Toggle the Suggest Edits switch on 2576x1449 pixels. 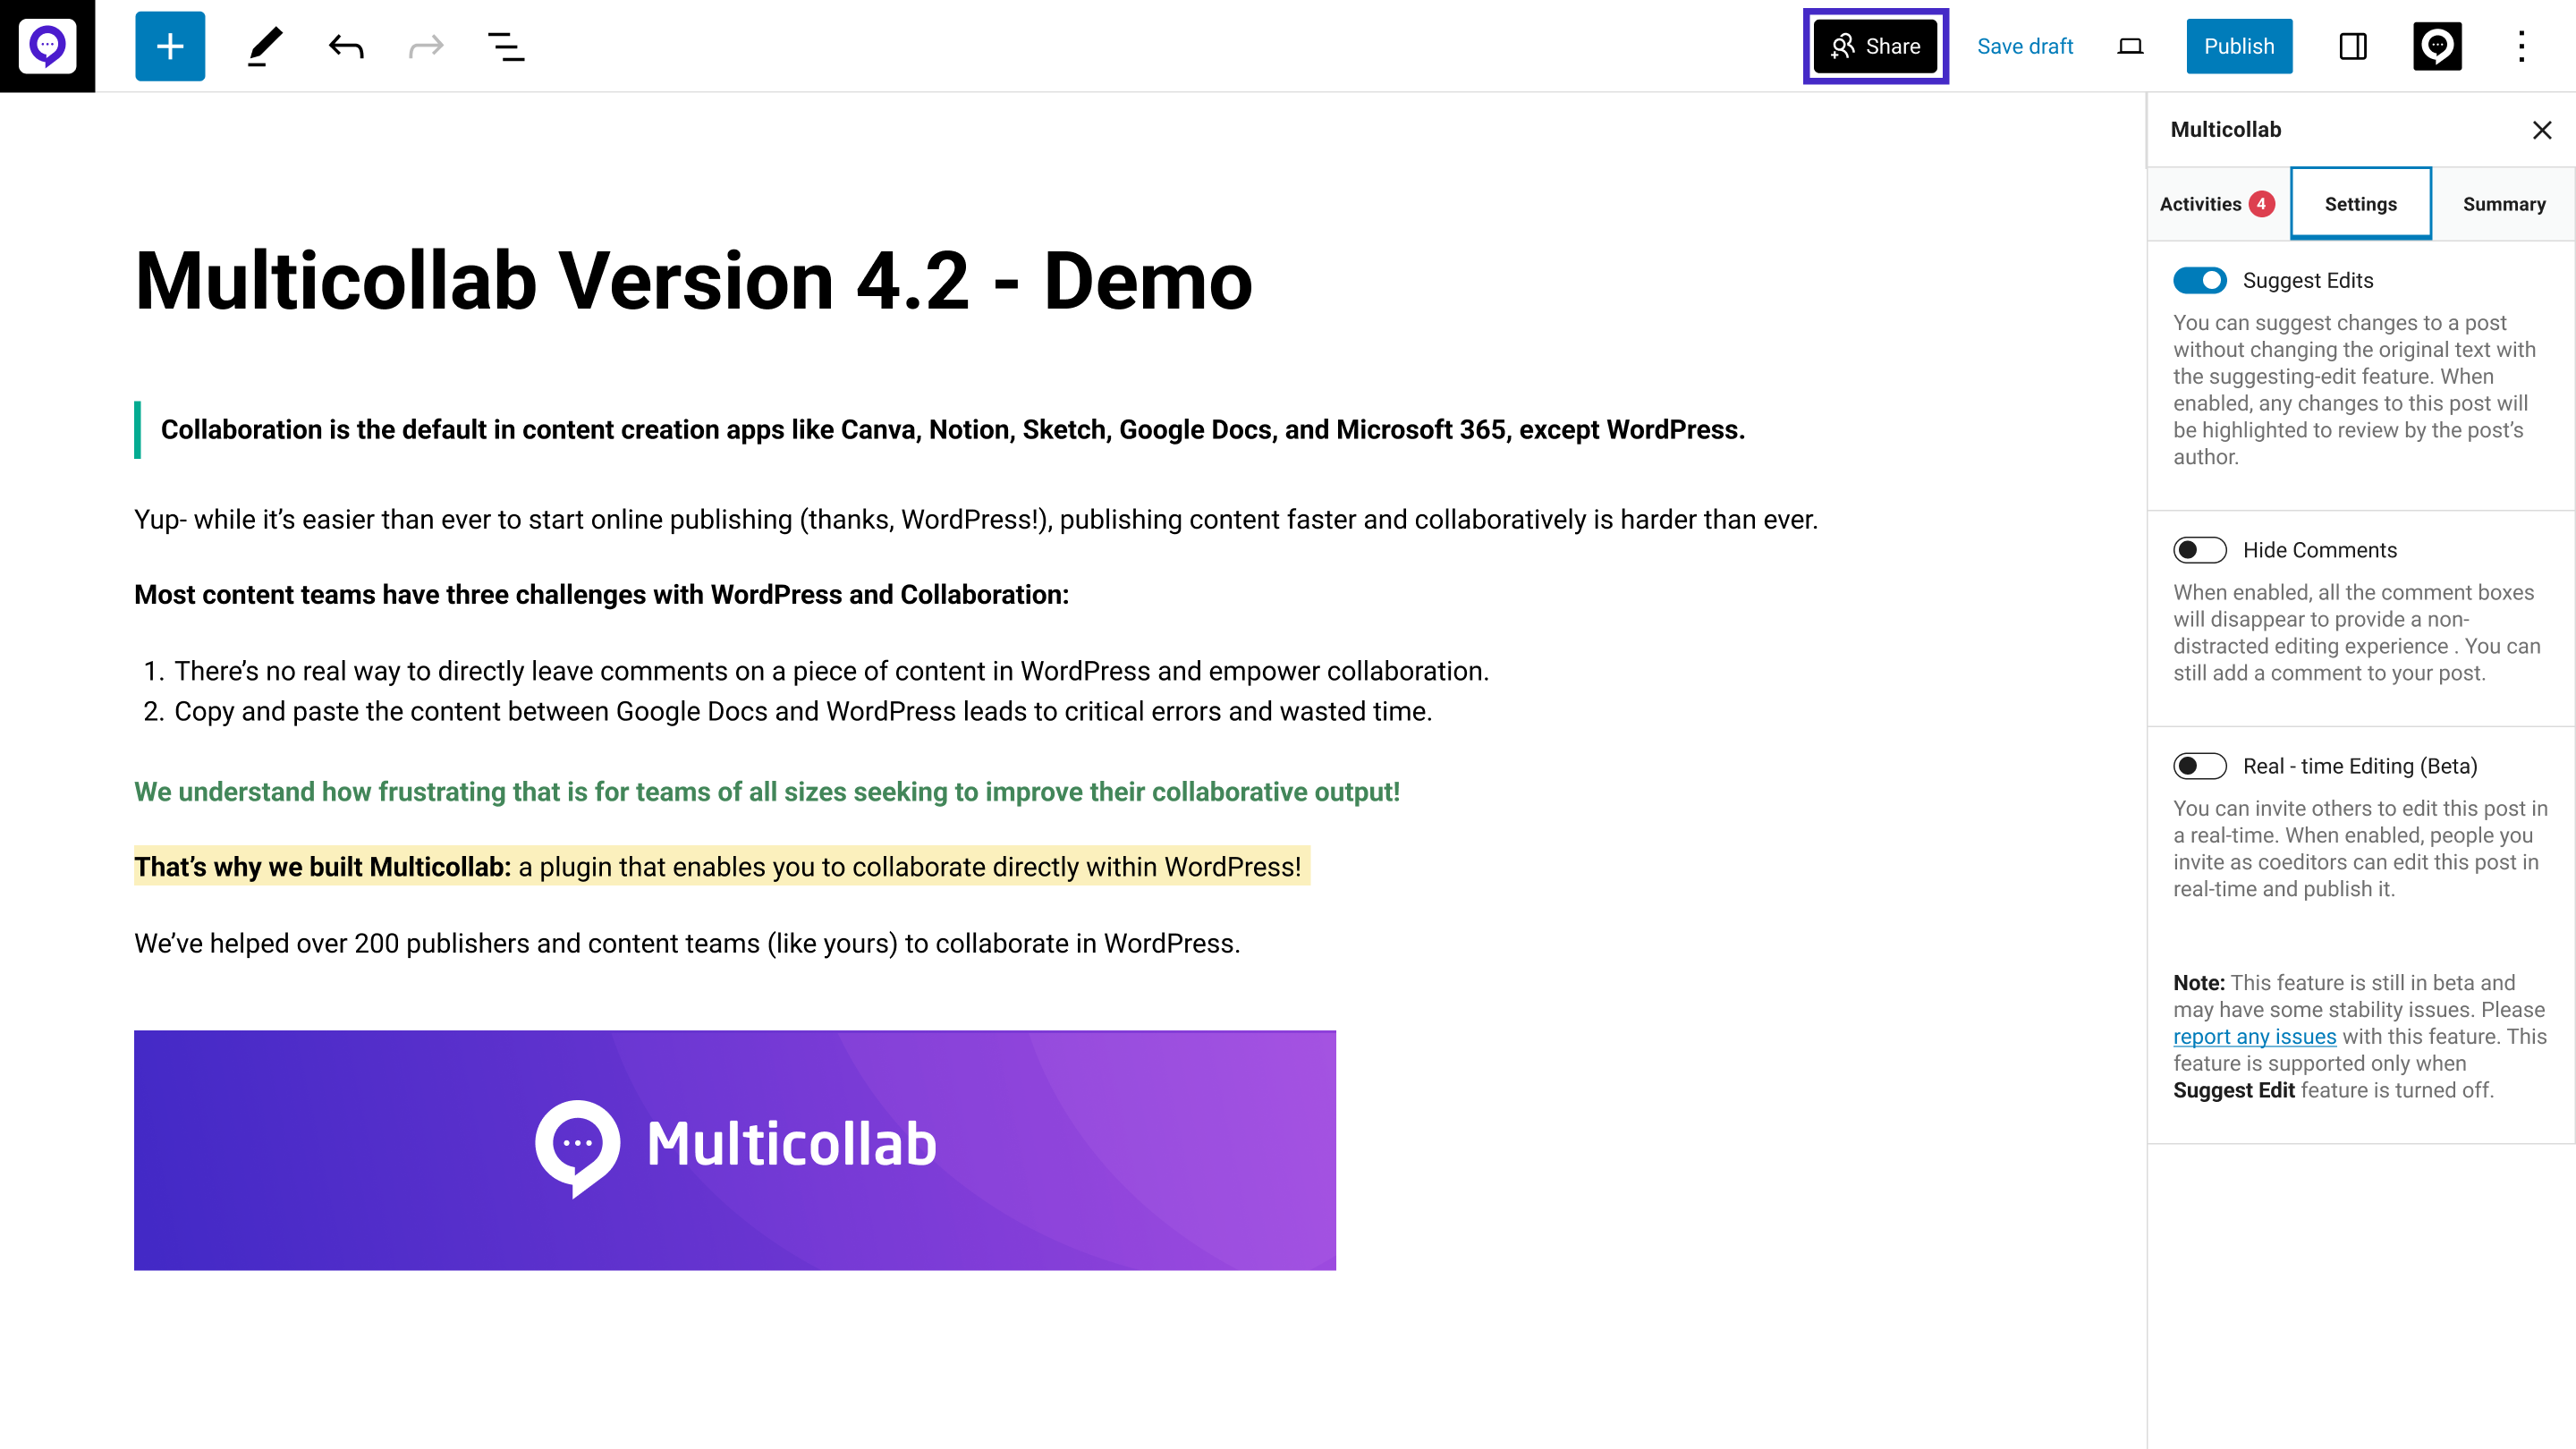click(2201, 280)
